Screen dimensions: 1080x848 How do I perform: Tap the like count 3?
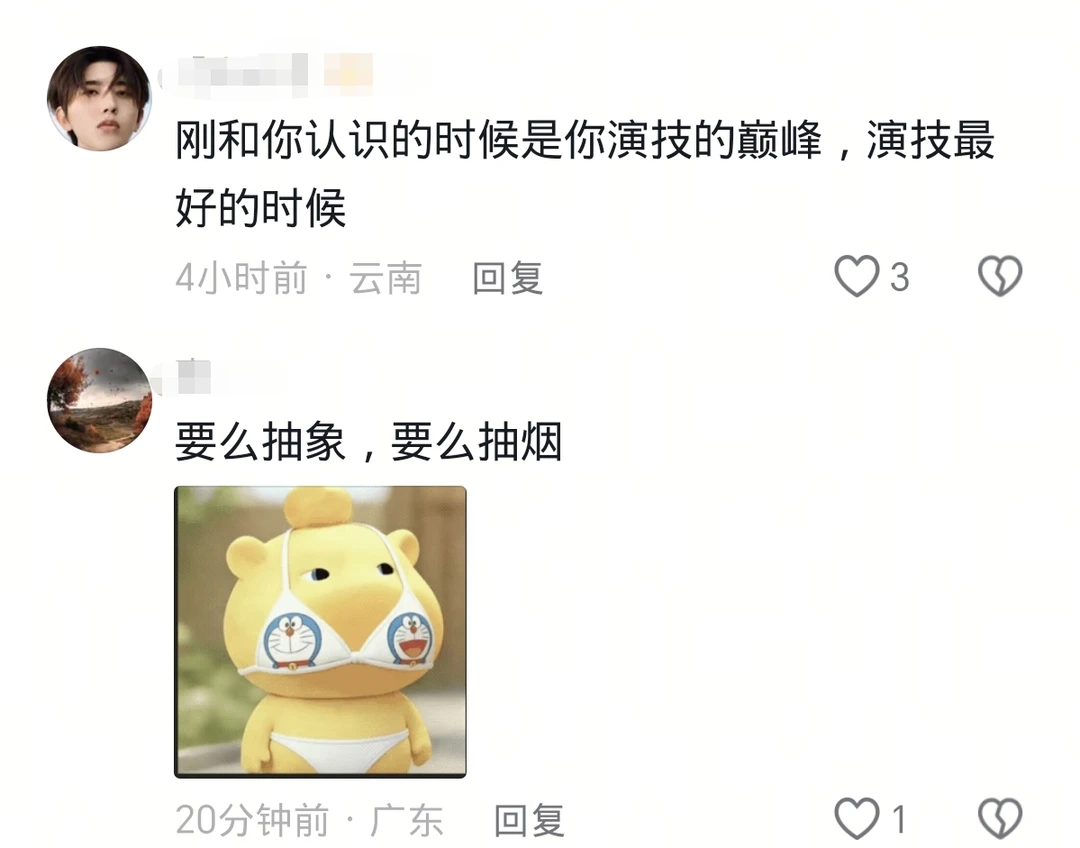900,278
